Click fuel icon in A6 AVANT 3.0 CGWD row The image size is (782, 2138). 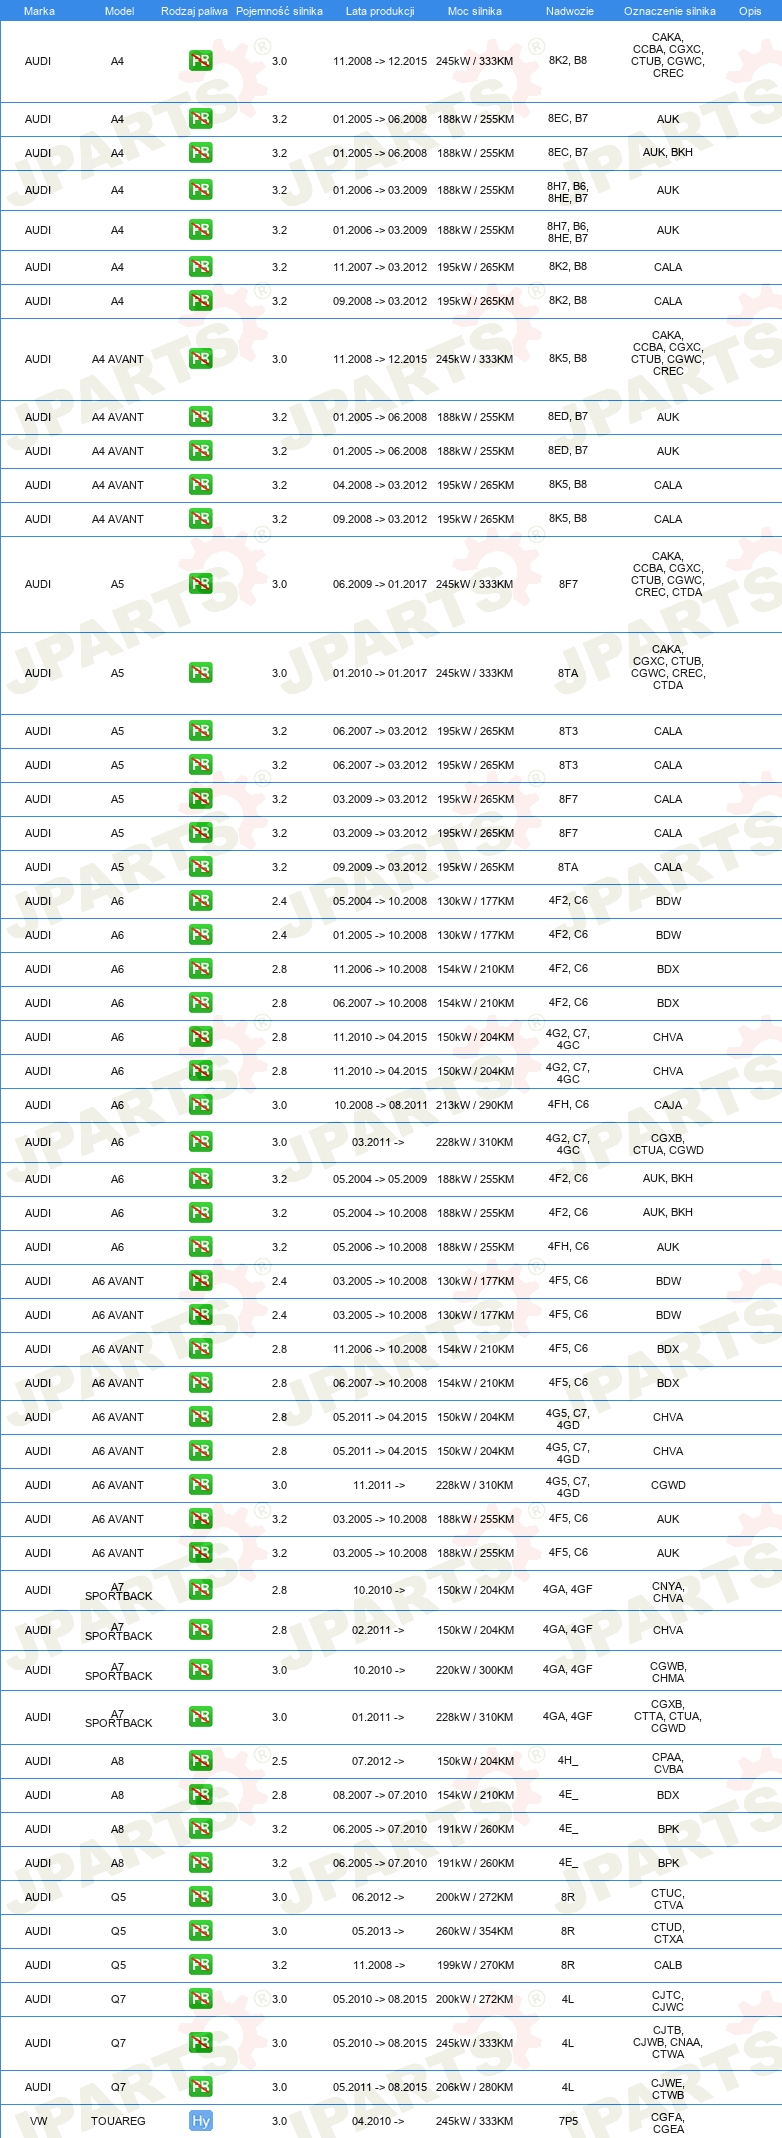click(201, 1485)
